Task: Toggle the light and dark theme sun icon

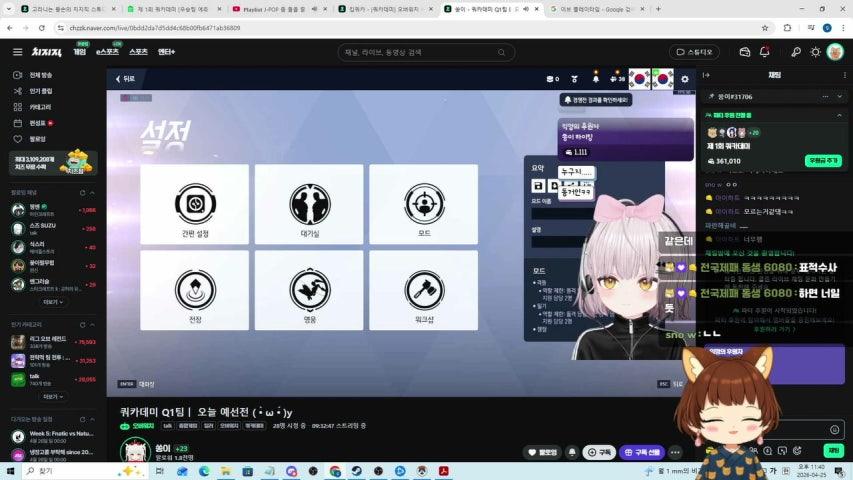Action: (815, 52)
